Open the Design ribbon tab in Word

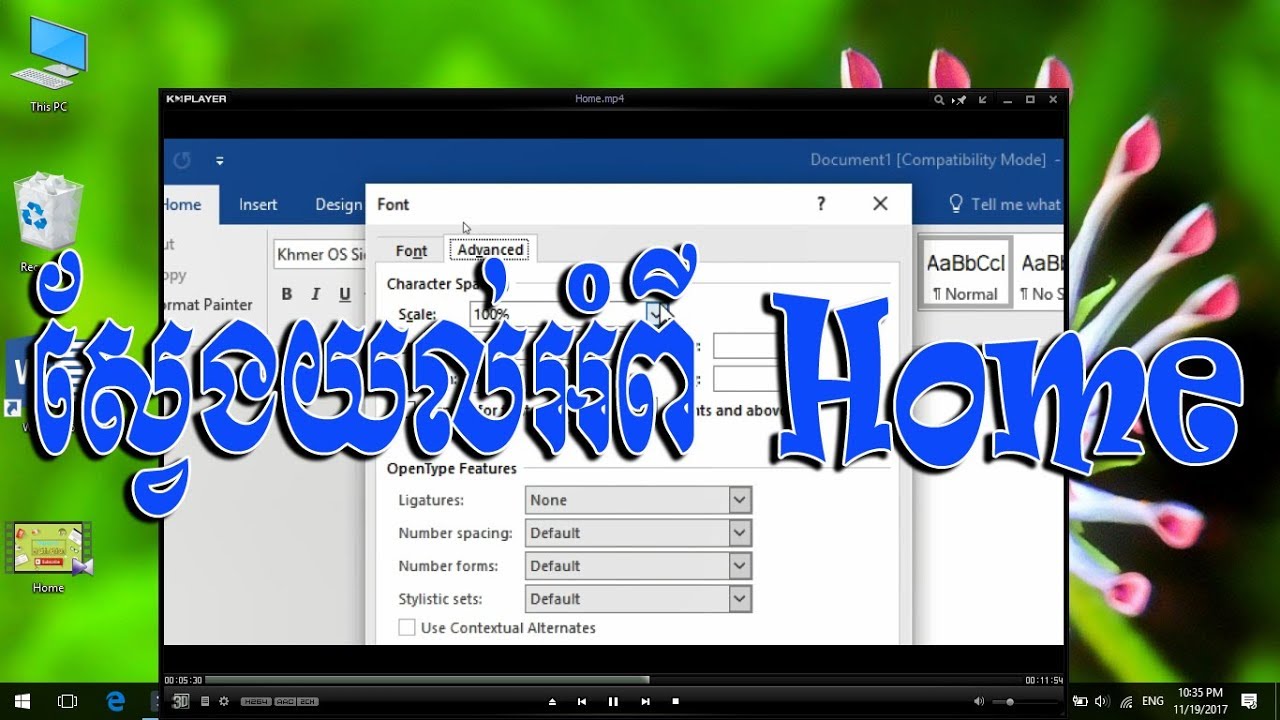339,204
